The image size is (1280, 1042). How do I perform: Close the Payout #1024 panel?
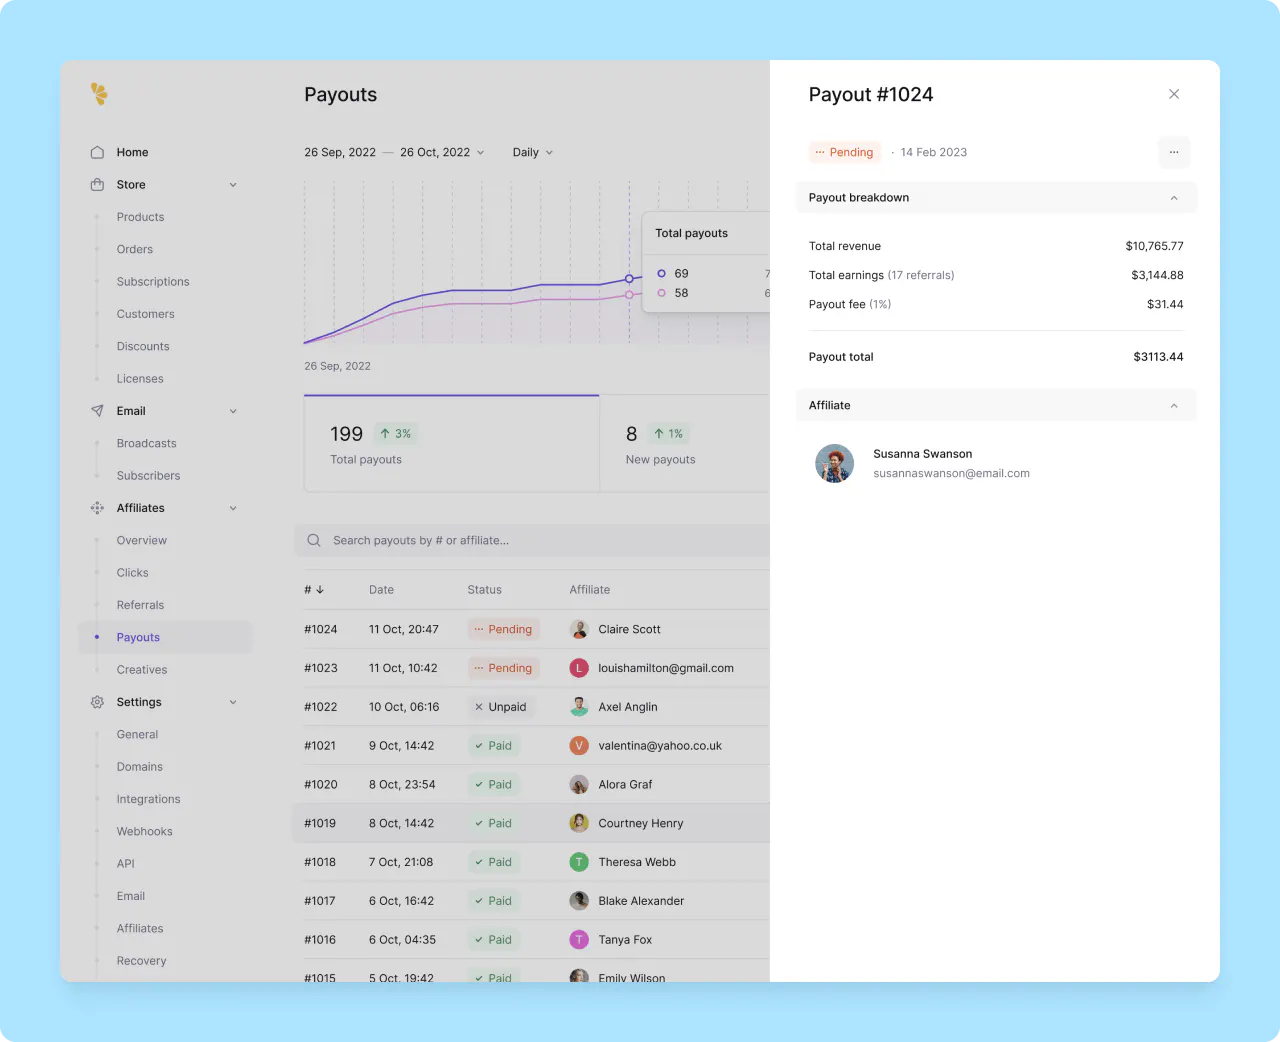(x=1174, y=94)
